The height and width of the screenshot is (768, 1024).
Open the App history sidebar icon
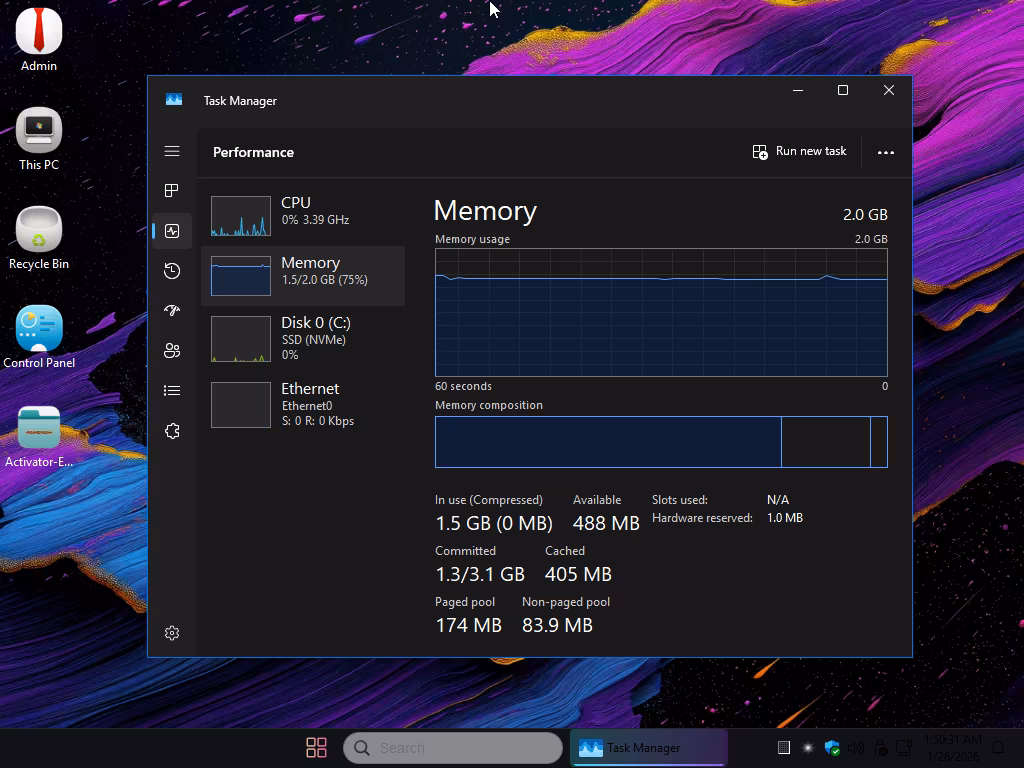(x=172, y=271)
